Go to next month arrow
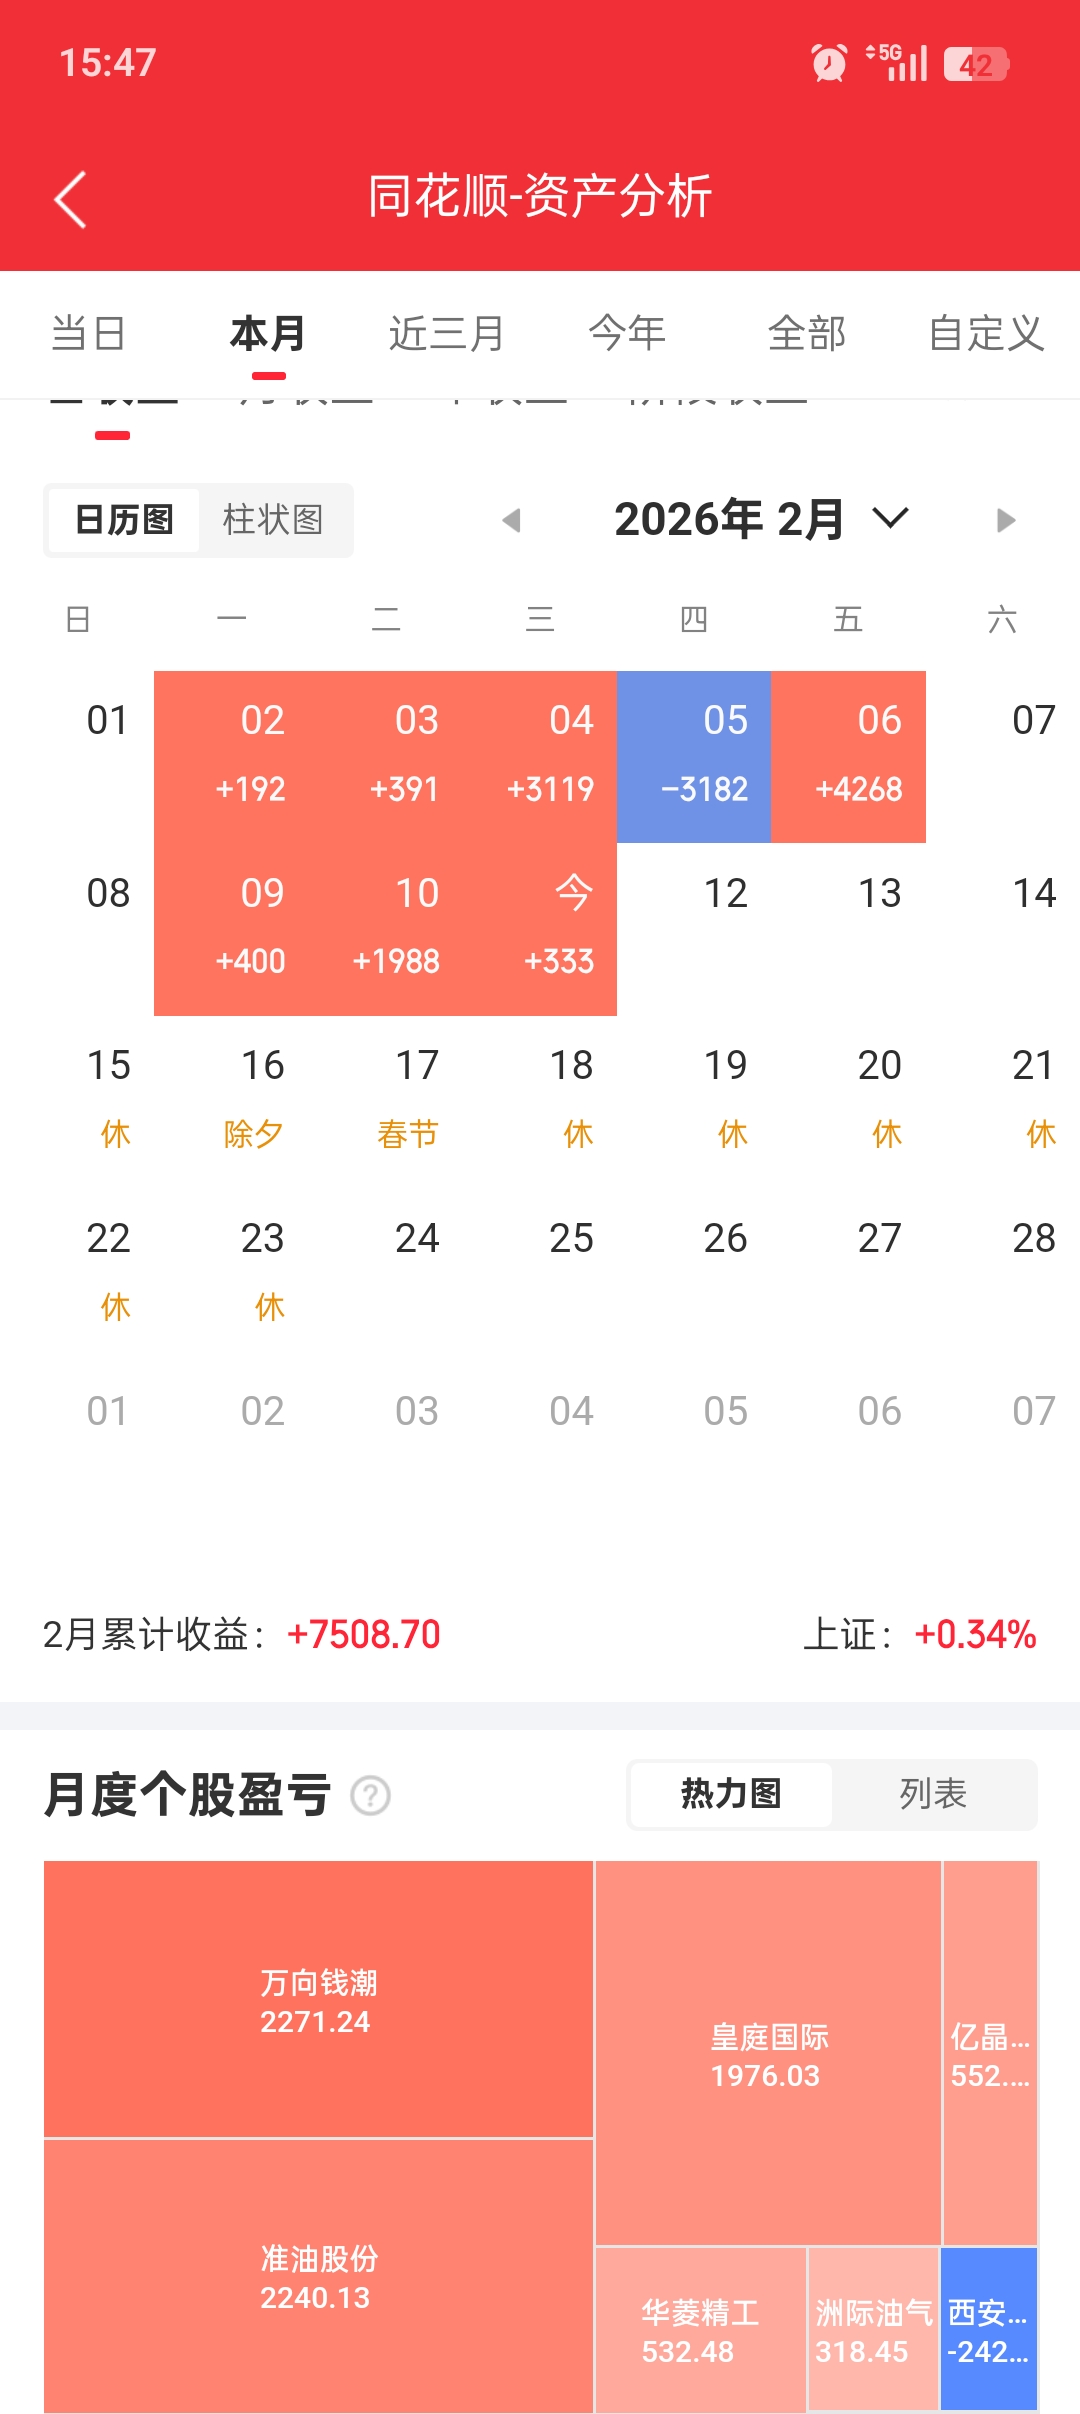Viewport: 1080px width, 2414px height. [x=1006, y=520]
